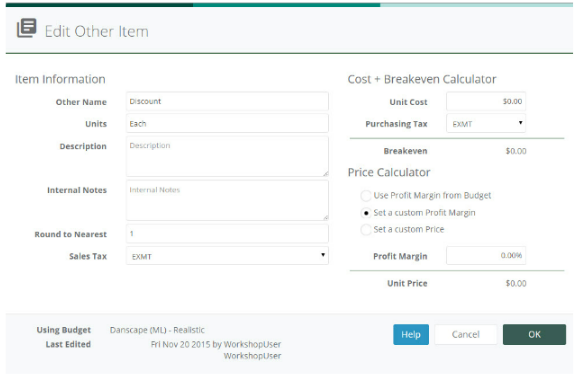The height and width of the screenshot is (380, 575).
Task: Click the Unit Price $0.00 value
Action: [516, 283]
